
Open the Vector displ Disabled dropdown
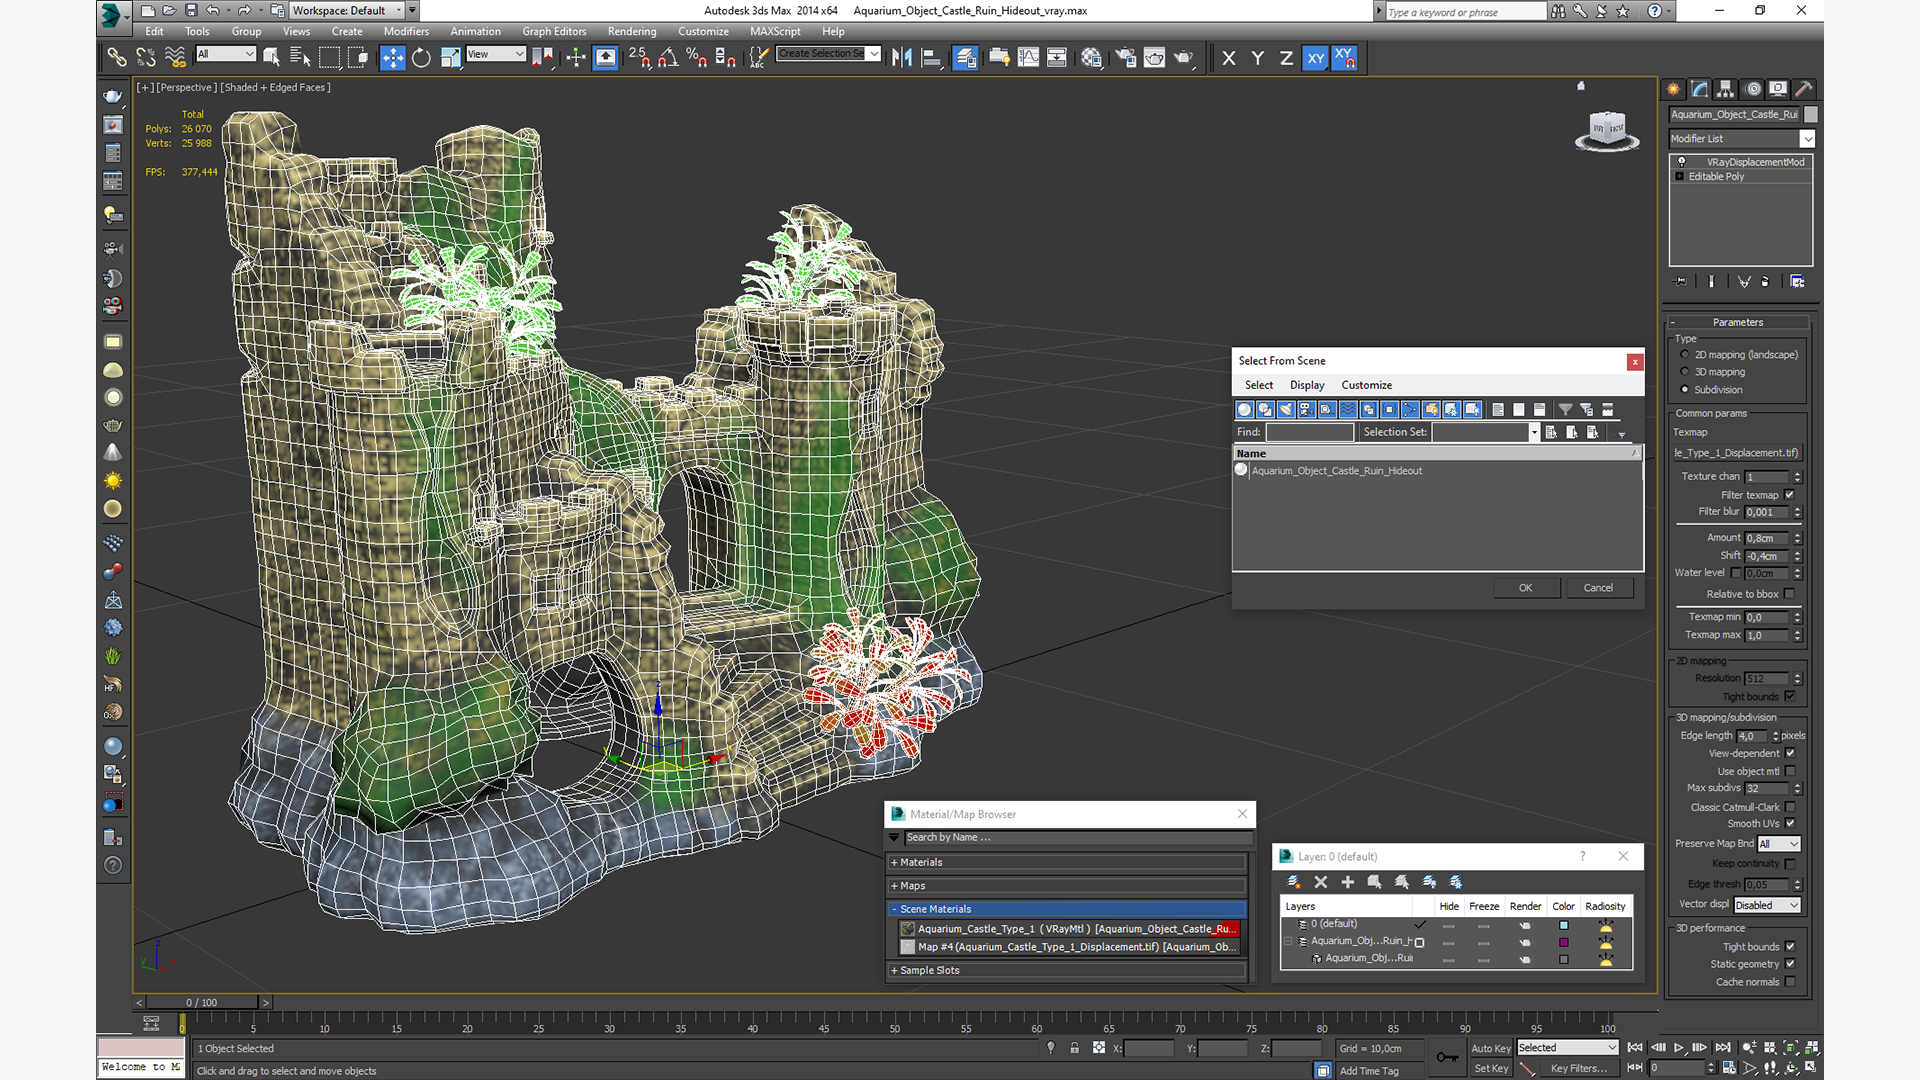[1767, 905]
